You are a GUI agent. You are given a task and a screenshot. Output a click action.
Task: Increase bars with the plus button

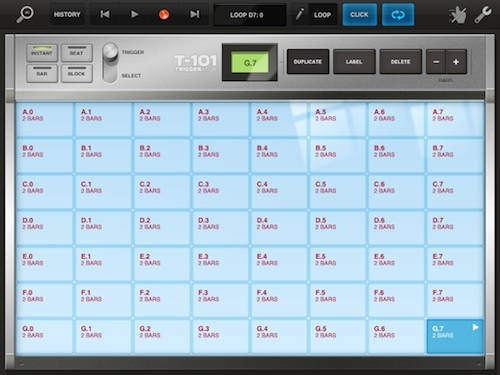pyautogui.click(x=456, y=62)
